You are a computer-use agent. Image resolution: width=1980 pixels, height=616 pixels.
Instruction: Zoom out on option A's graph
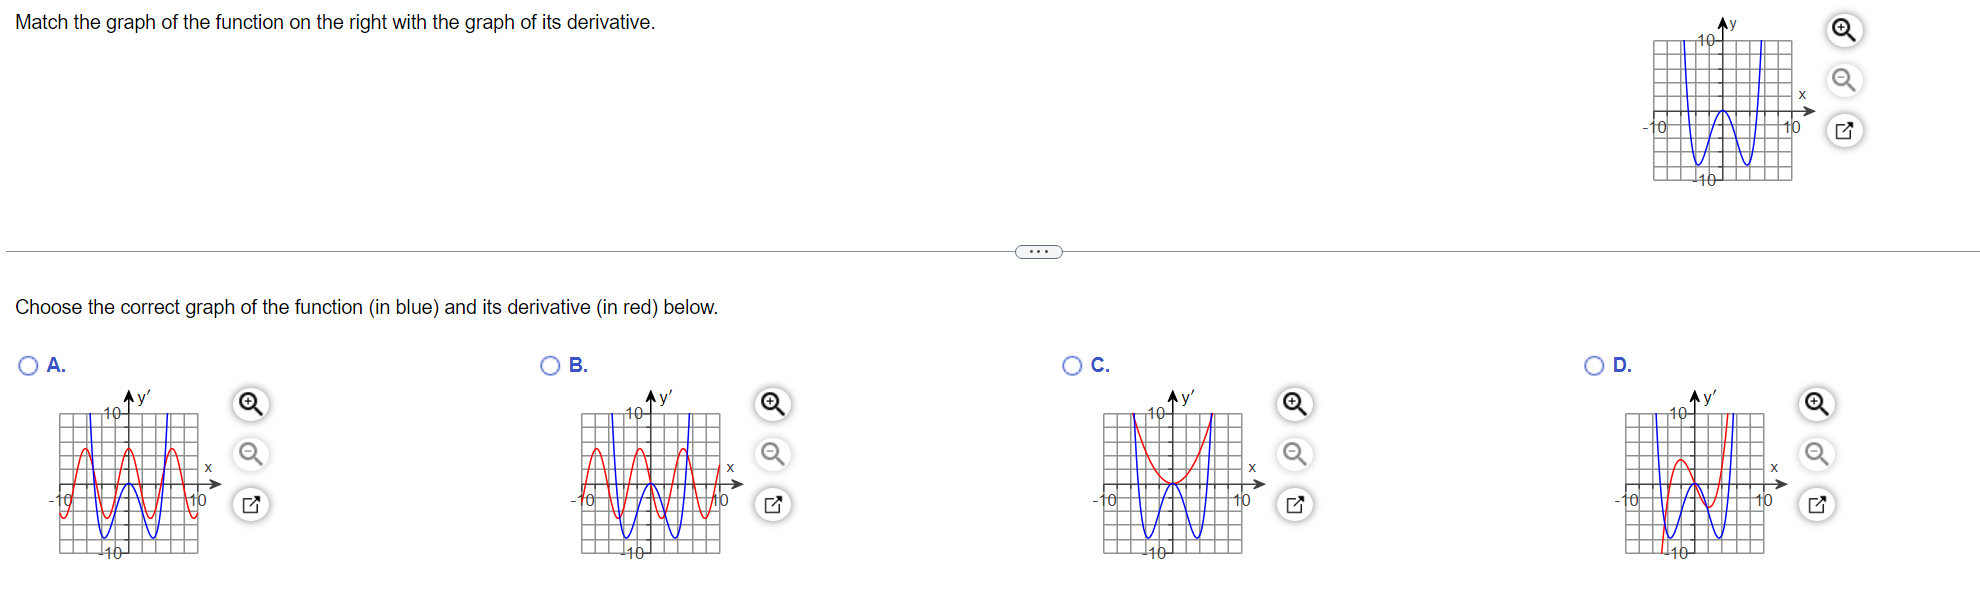[251, 454]
